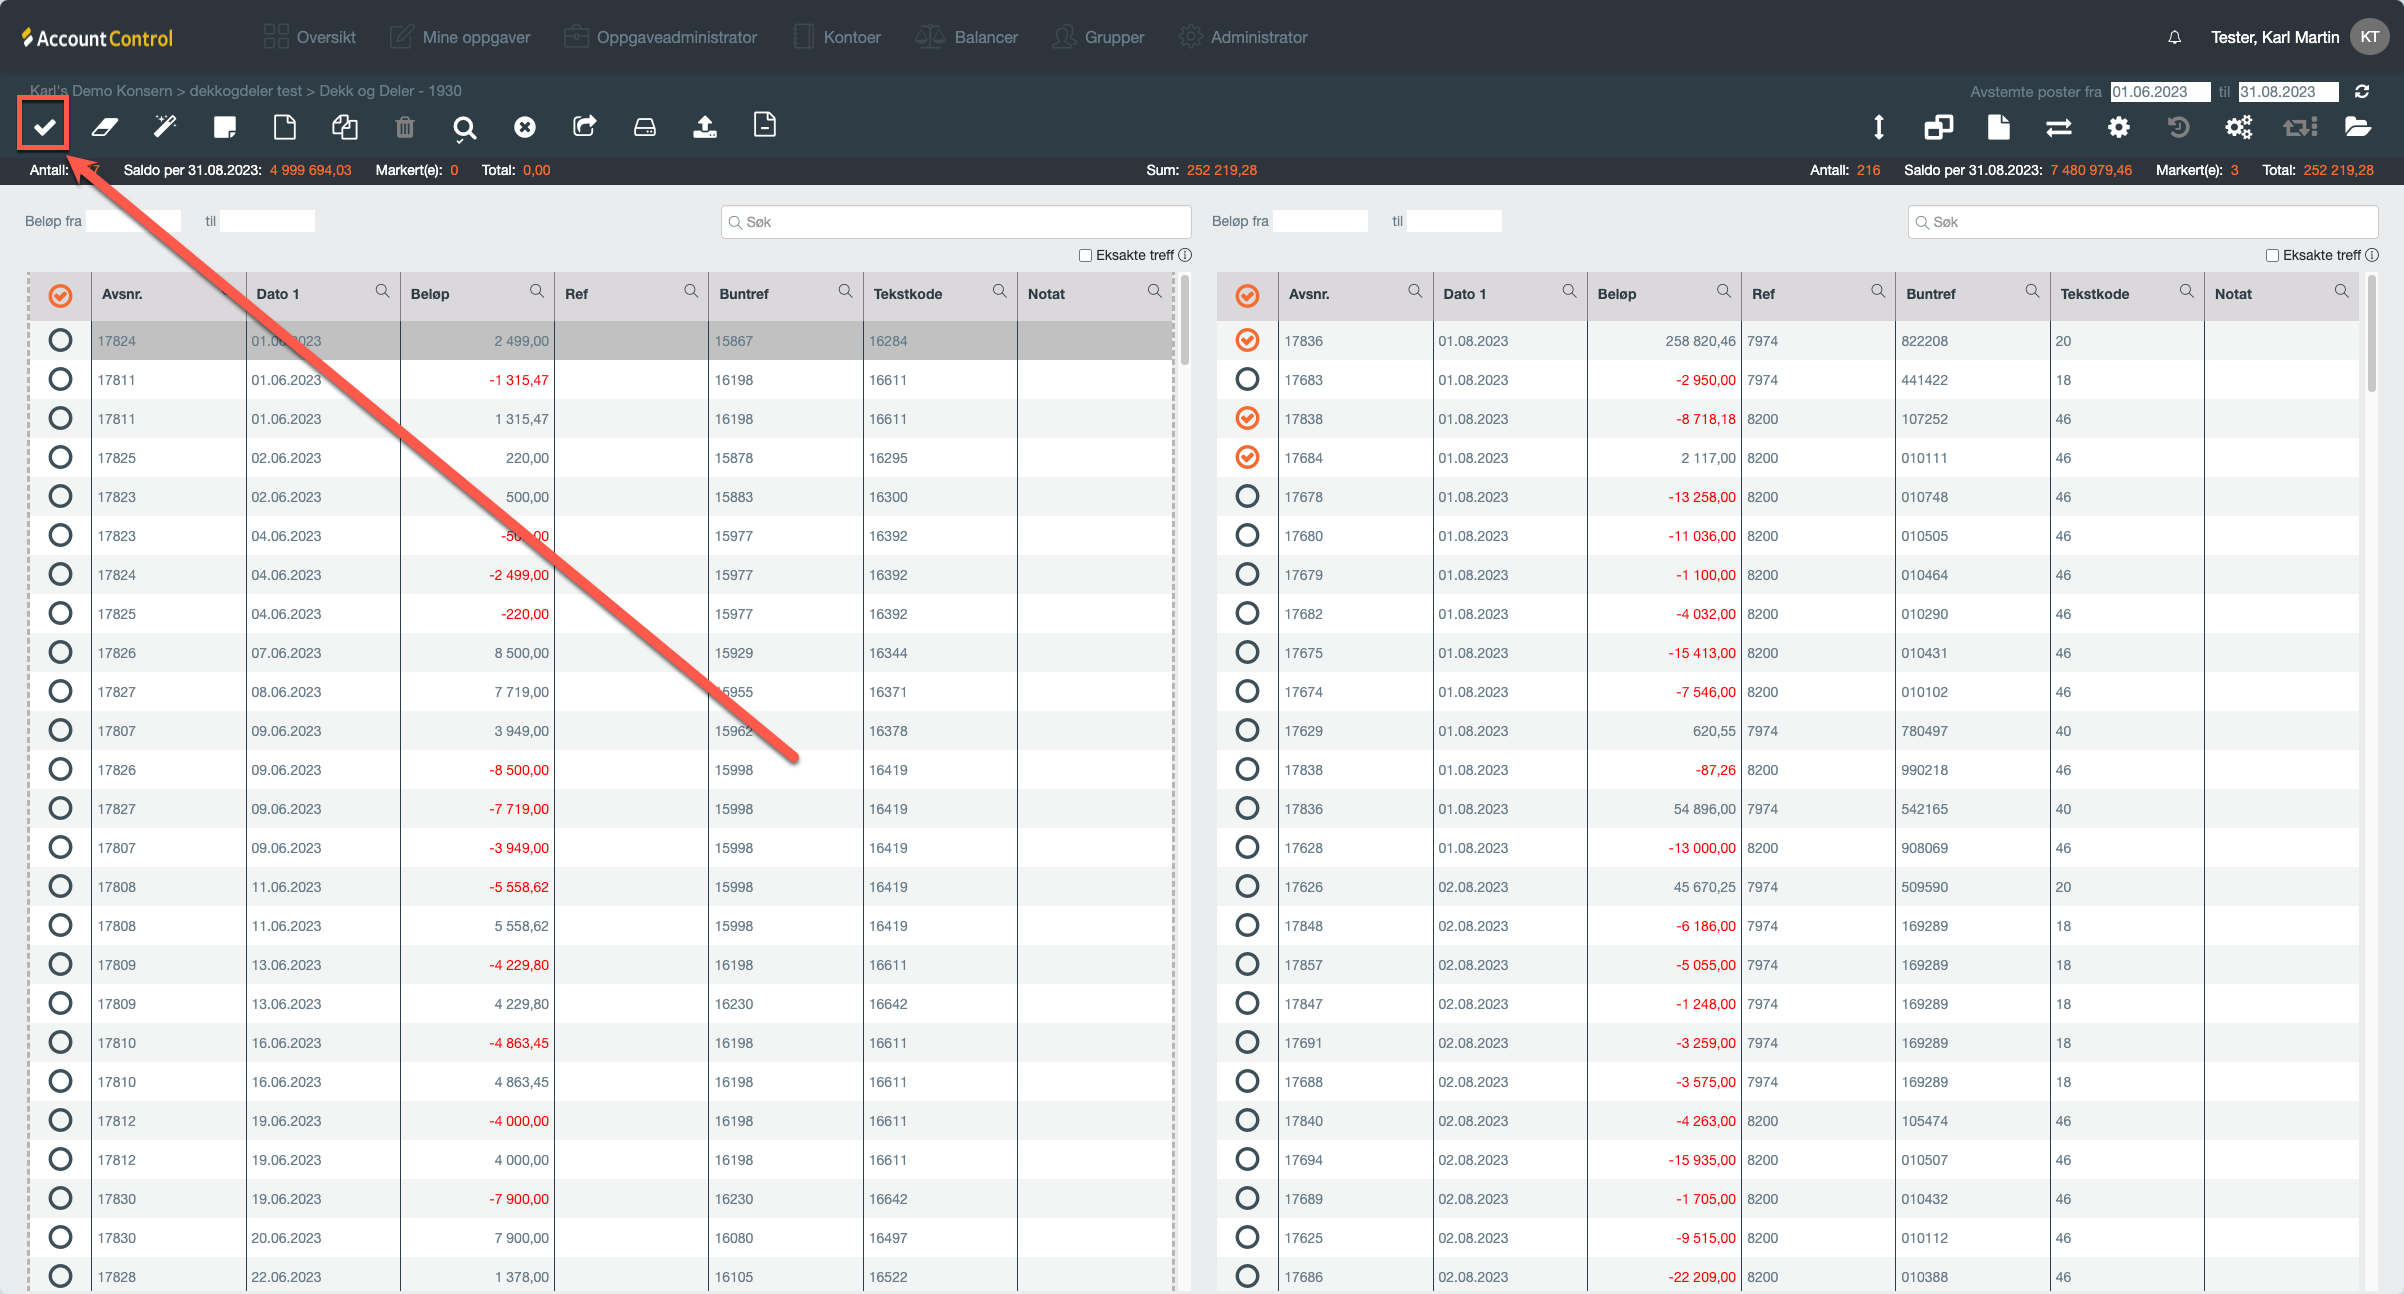Open right Tekstkode column search filter
Screen dimensions: 2404x1294
pos(2187,291)
